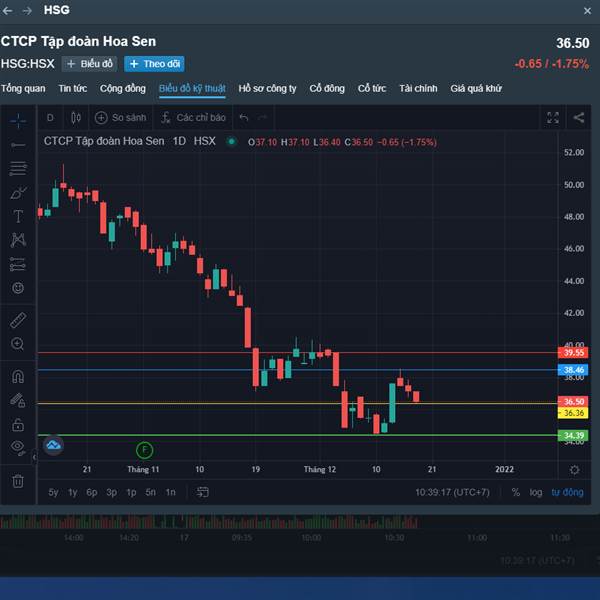Click the Theo dõi follow button

[154, 64]
